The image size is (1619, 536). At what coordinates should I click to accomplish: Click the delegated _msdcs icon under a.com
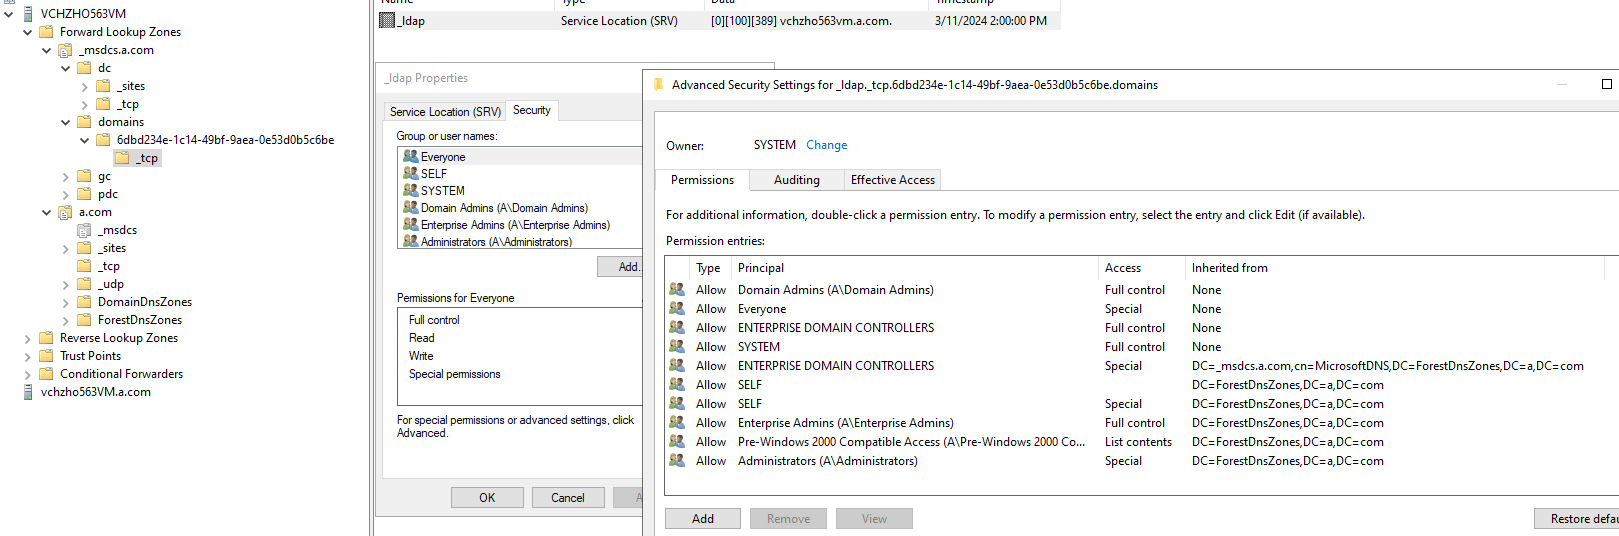click(84, 230)
